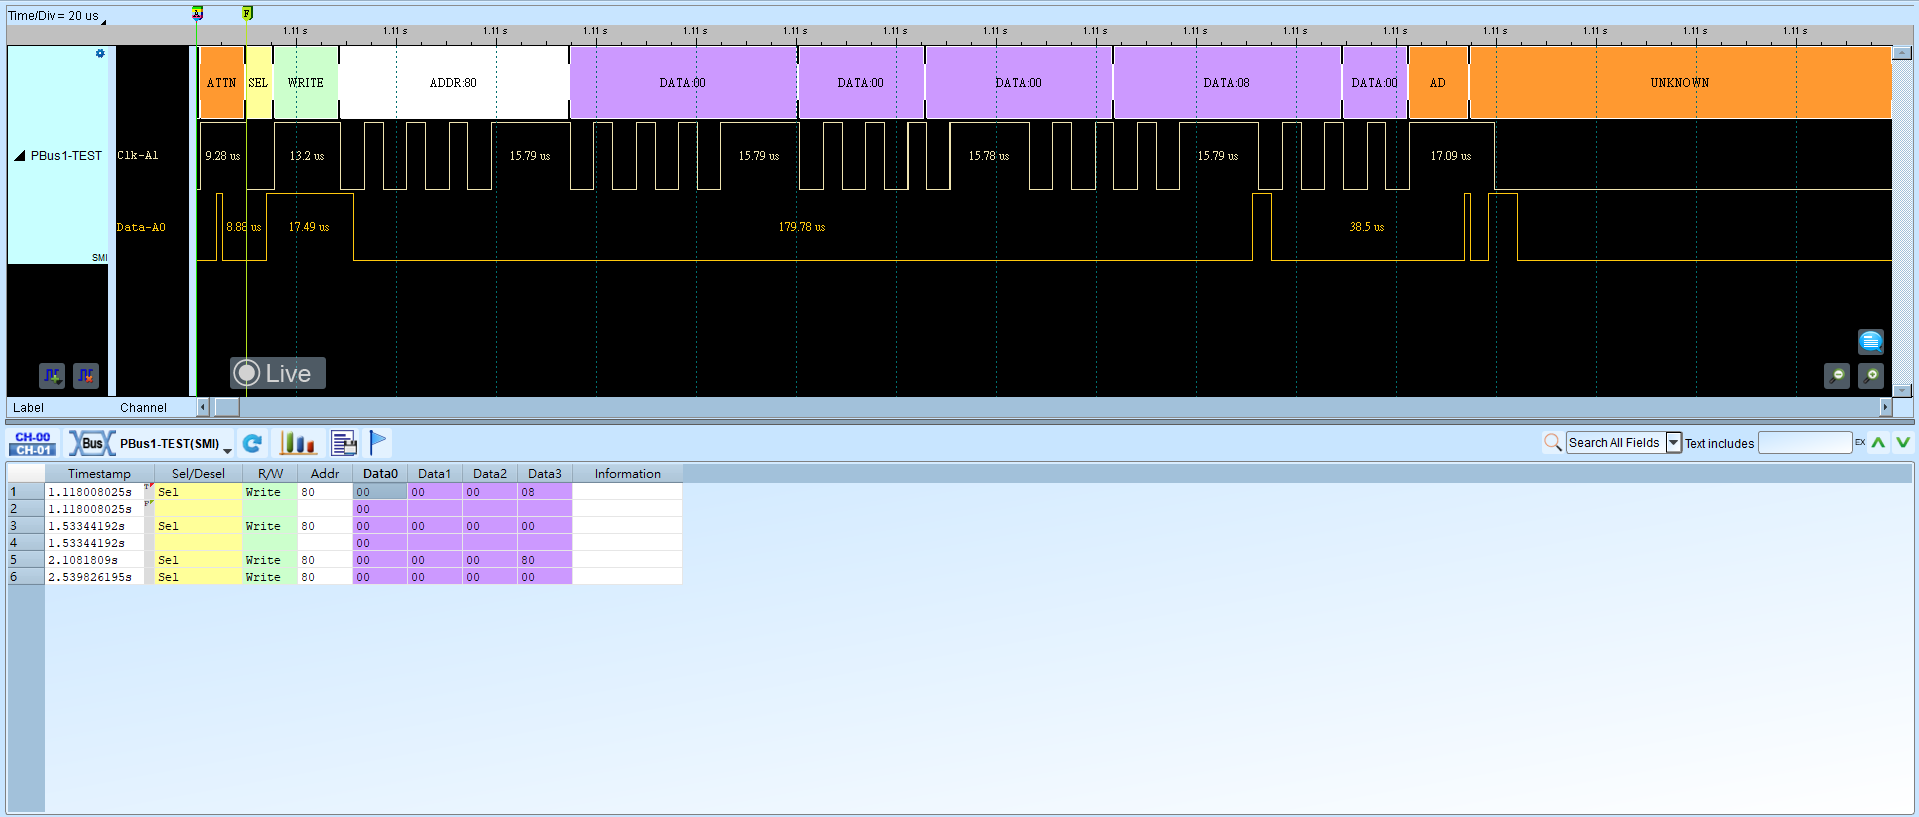Select the A cursor marker on ruler

[198, 13]
